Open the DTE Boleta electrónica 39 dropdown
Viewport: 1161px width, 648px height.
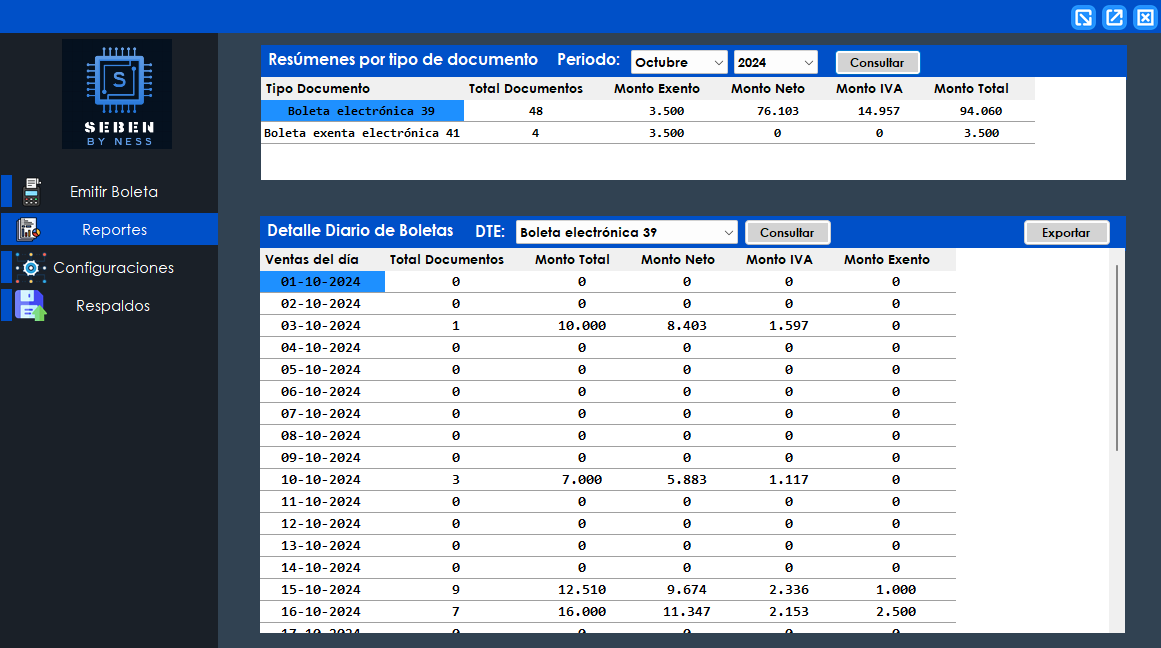tap(626, 232)
